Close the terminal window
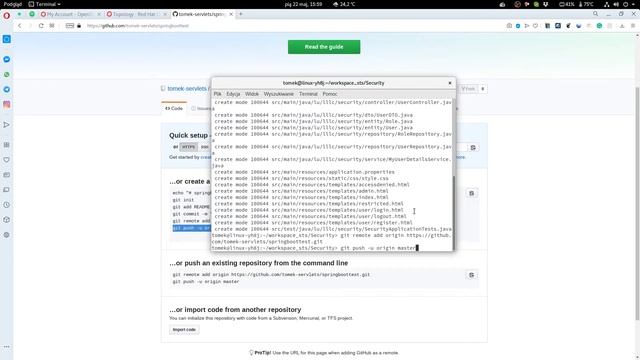This screenshot has height=360, width=640. (450, 83)
